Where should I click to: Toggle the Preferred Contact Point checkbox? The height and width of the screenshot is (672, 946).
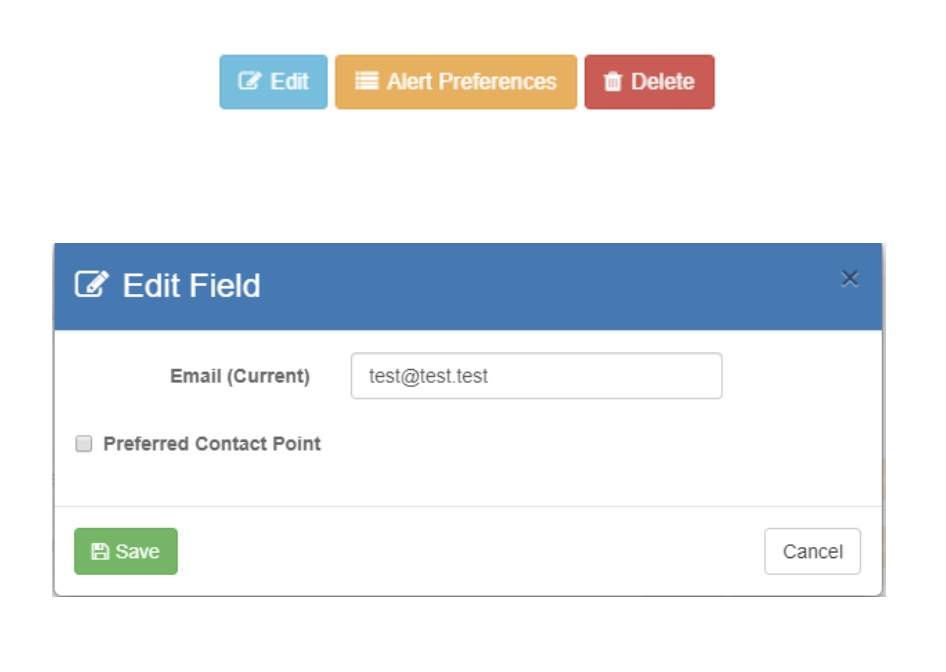[x=84, y=444]
